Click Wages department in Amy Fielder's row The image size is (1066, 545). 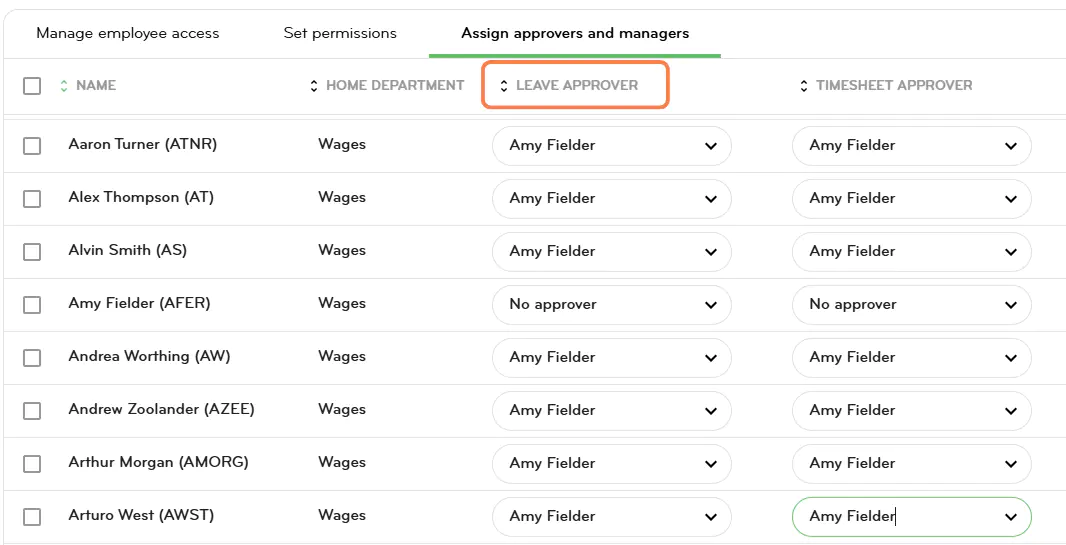342,303
